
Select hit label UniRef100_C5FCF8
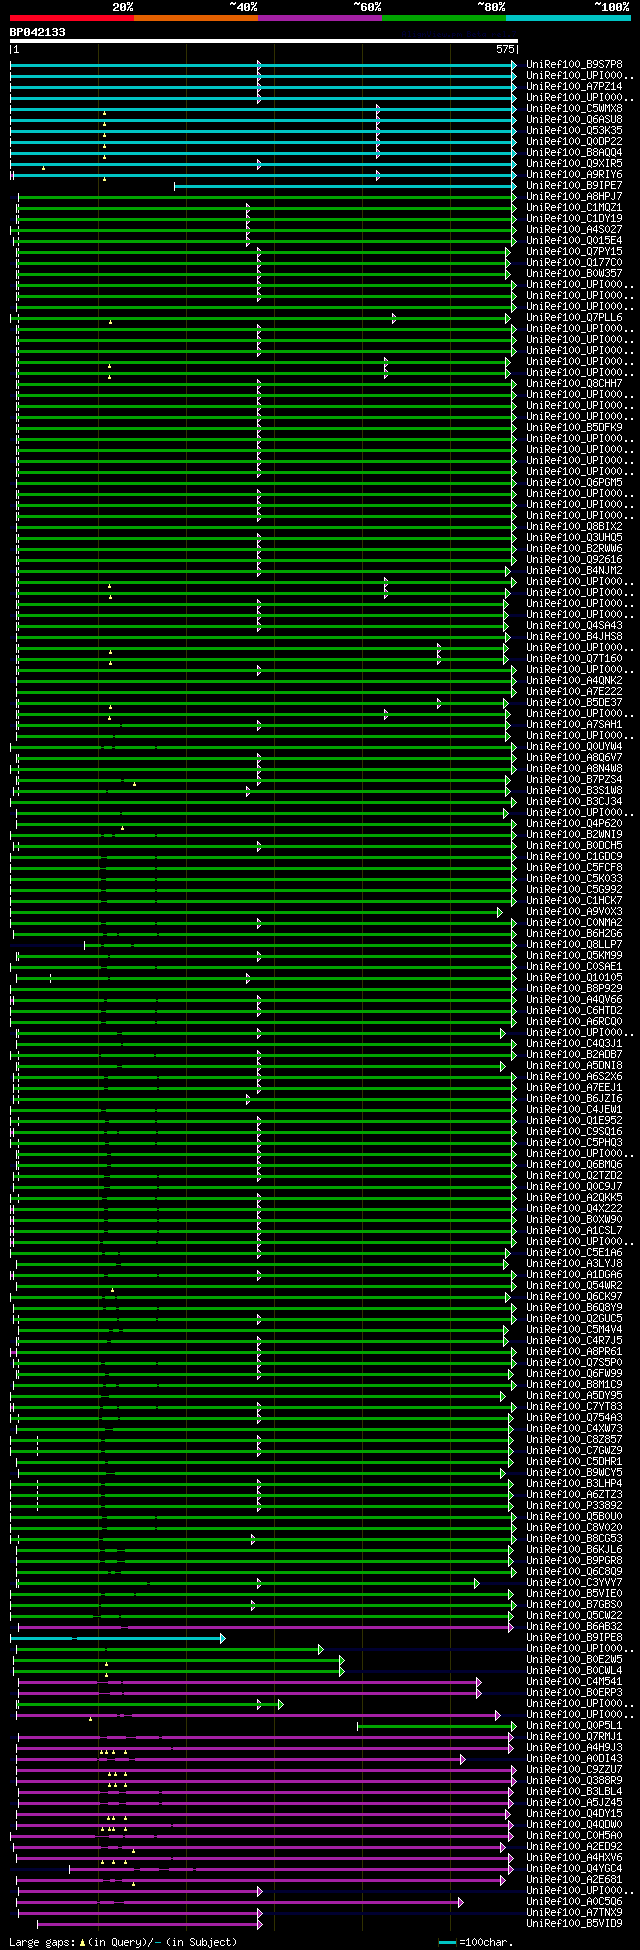(574, 868)
